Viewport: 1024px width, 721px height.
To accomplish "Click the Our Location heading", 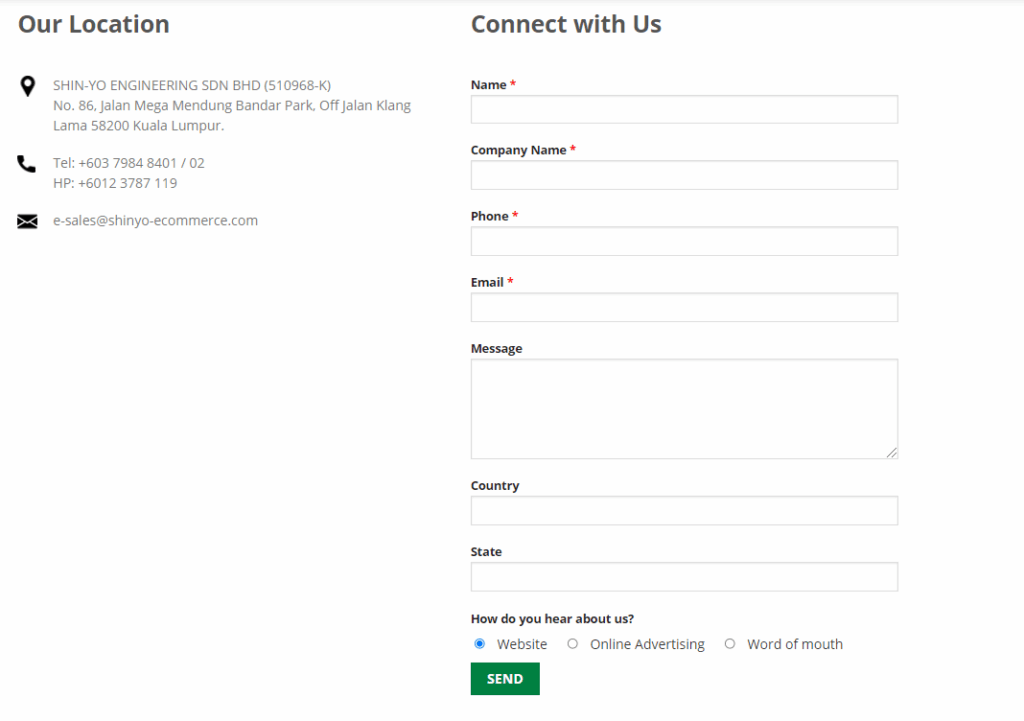I will click(93, 24).
